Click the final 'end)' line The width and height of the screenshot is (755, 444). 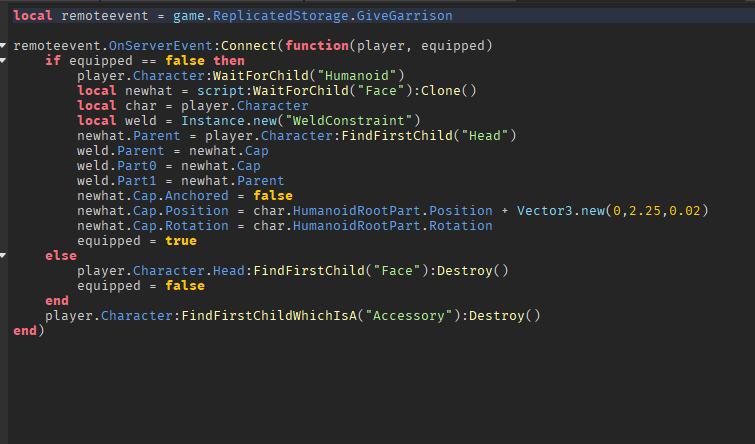click(x=29, y=331)
